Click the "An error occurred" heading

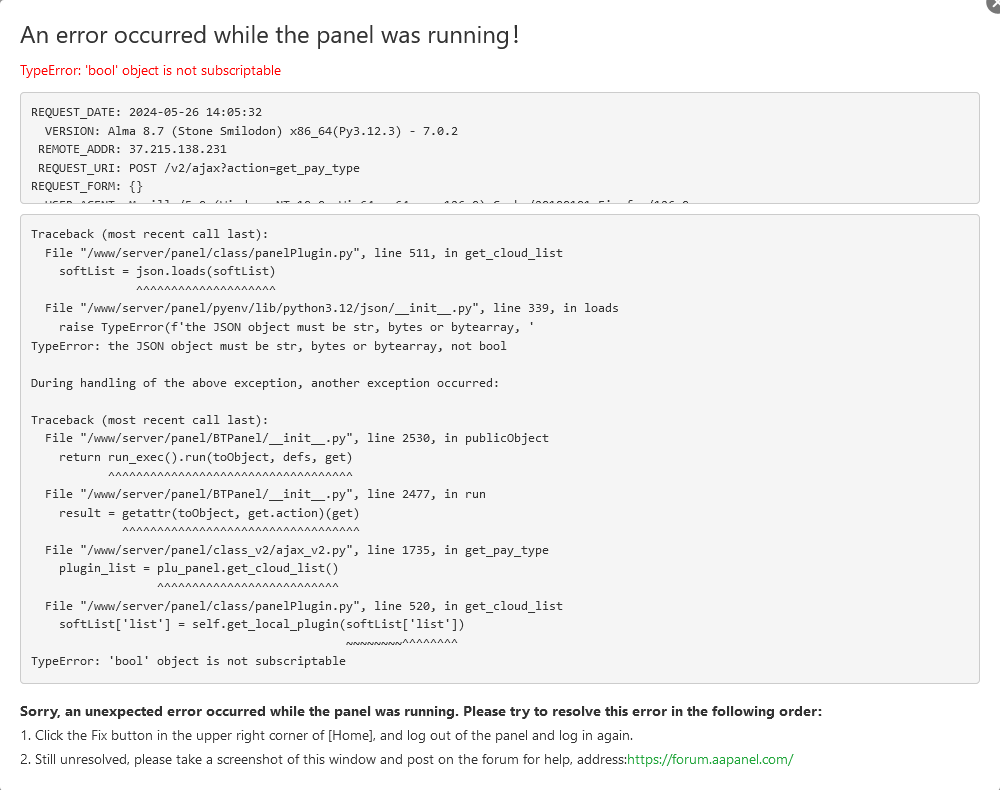tap(269, 36)
